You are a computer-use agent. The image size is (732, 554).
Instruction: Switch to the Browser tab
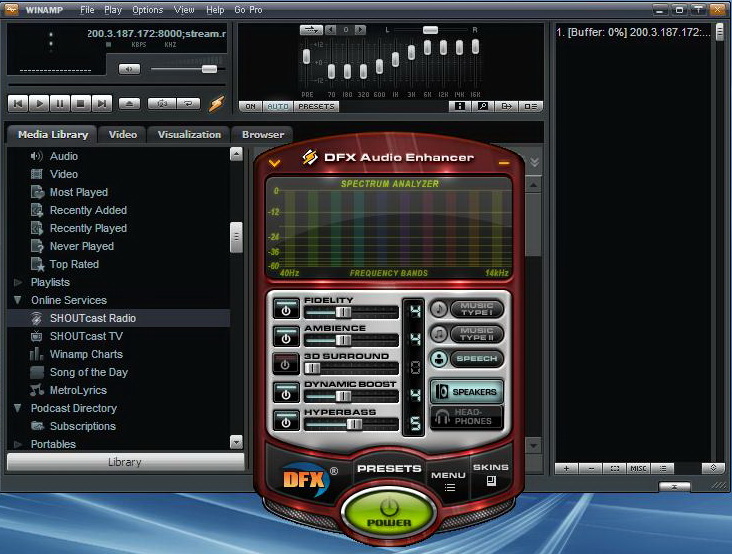(x=263, y=134)
